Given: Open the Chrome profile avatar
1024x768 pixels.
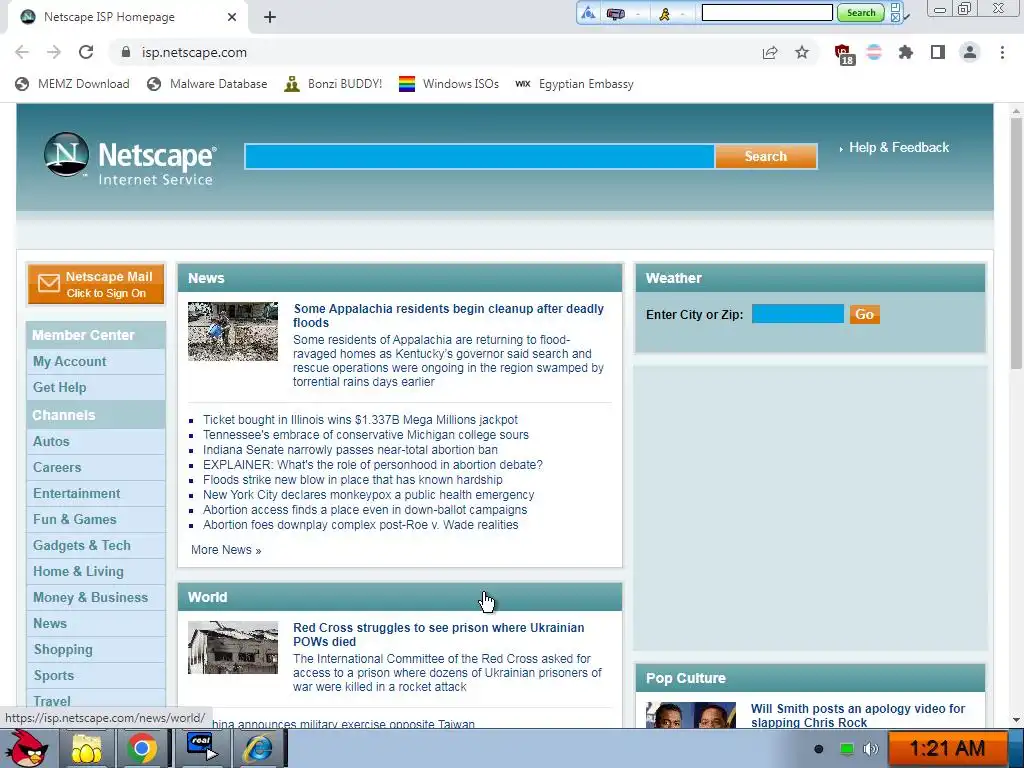Looking at the screenshot, I should click(x=970, y=52).
